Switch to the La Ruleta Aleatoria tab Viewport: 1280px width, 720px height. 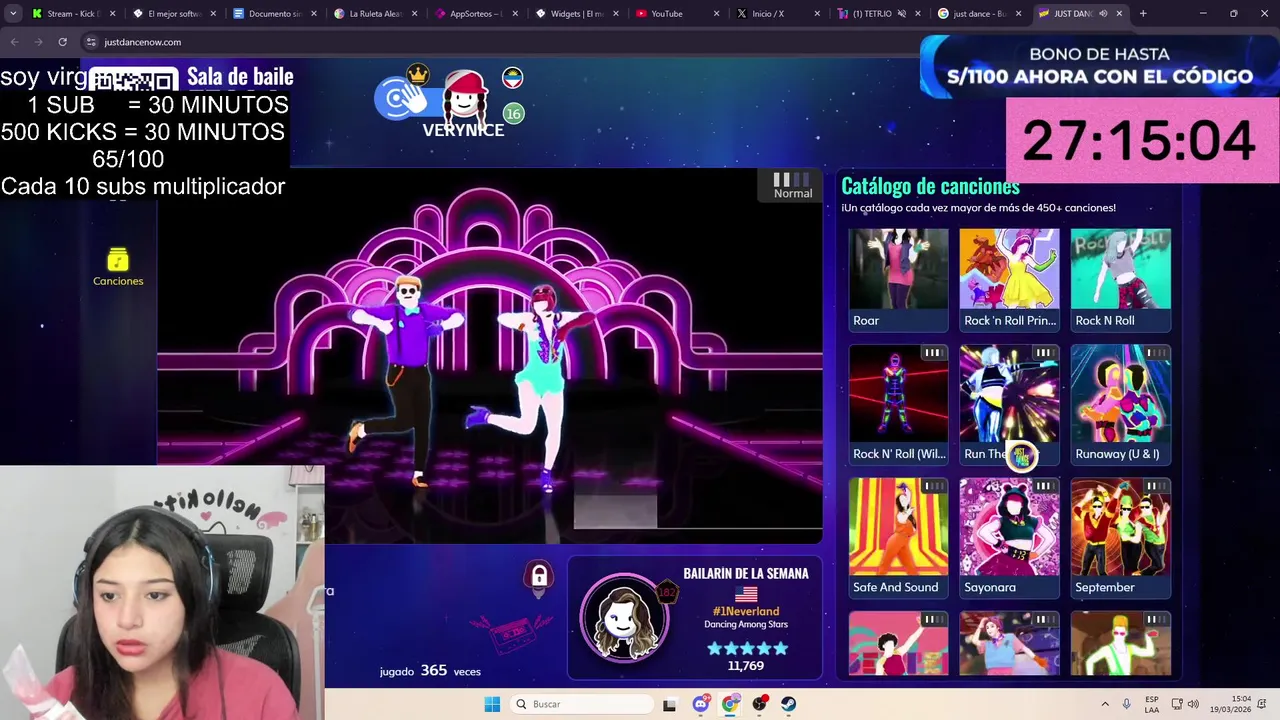click(375, 14)
